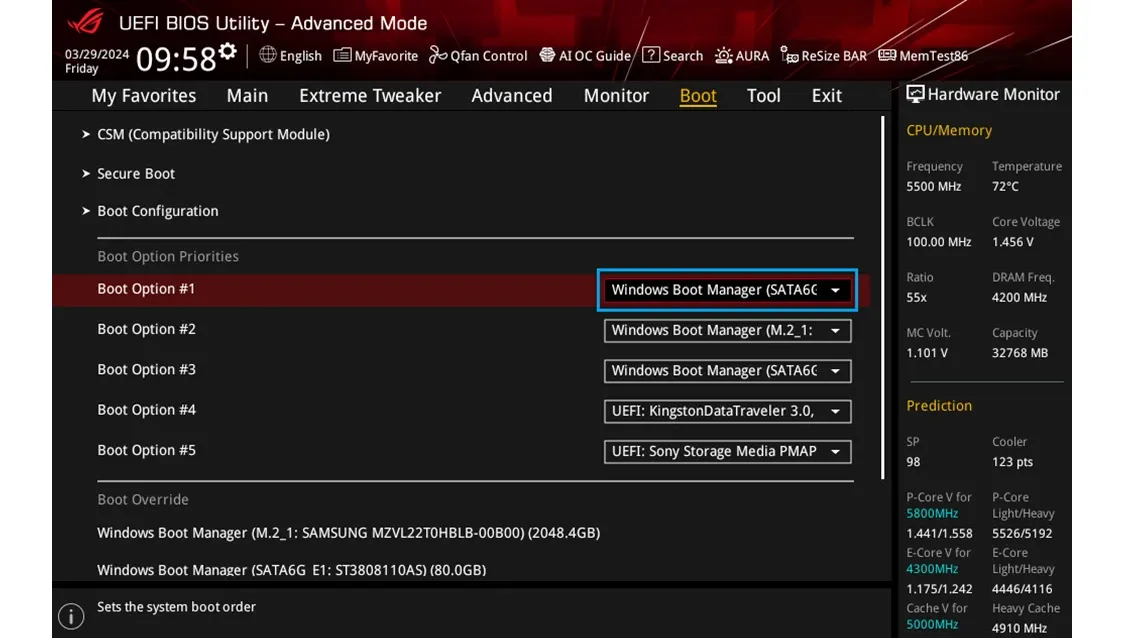Click the 32768 MB capacity value
Screen dimensions: 1131x638
pyautogui.click(x=1020, y=353)
